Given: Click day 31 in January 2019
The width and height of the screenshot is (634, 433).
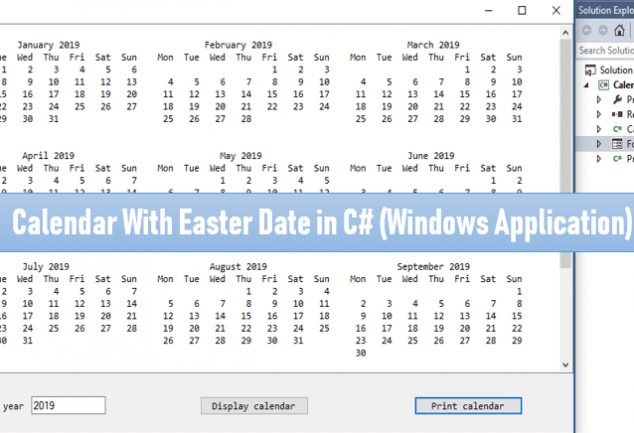Looking at the screenshot, I should (53, 119).
